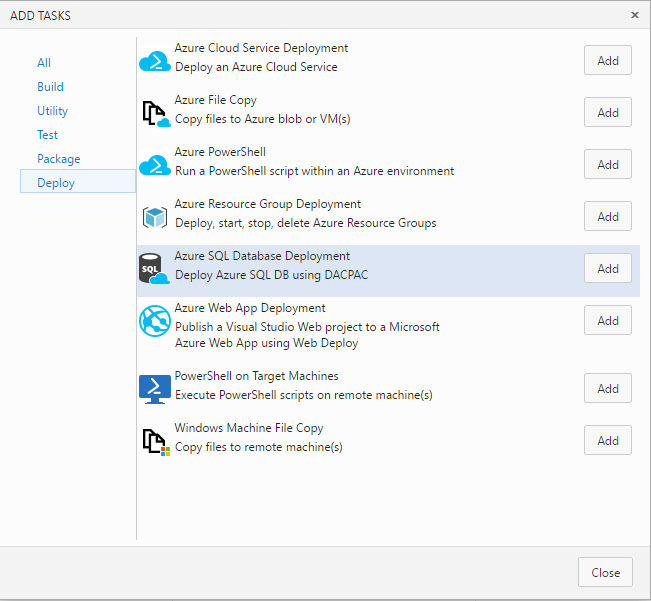Image resolution: width=651 pixels, height=601 pixels.
Task: Click 'Deploy an Azure Cloud Service' description
Action: (x=256, y=67)
